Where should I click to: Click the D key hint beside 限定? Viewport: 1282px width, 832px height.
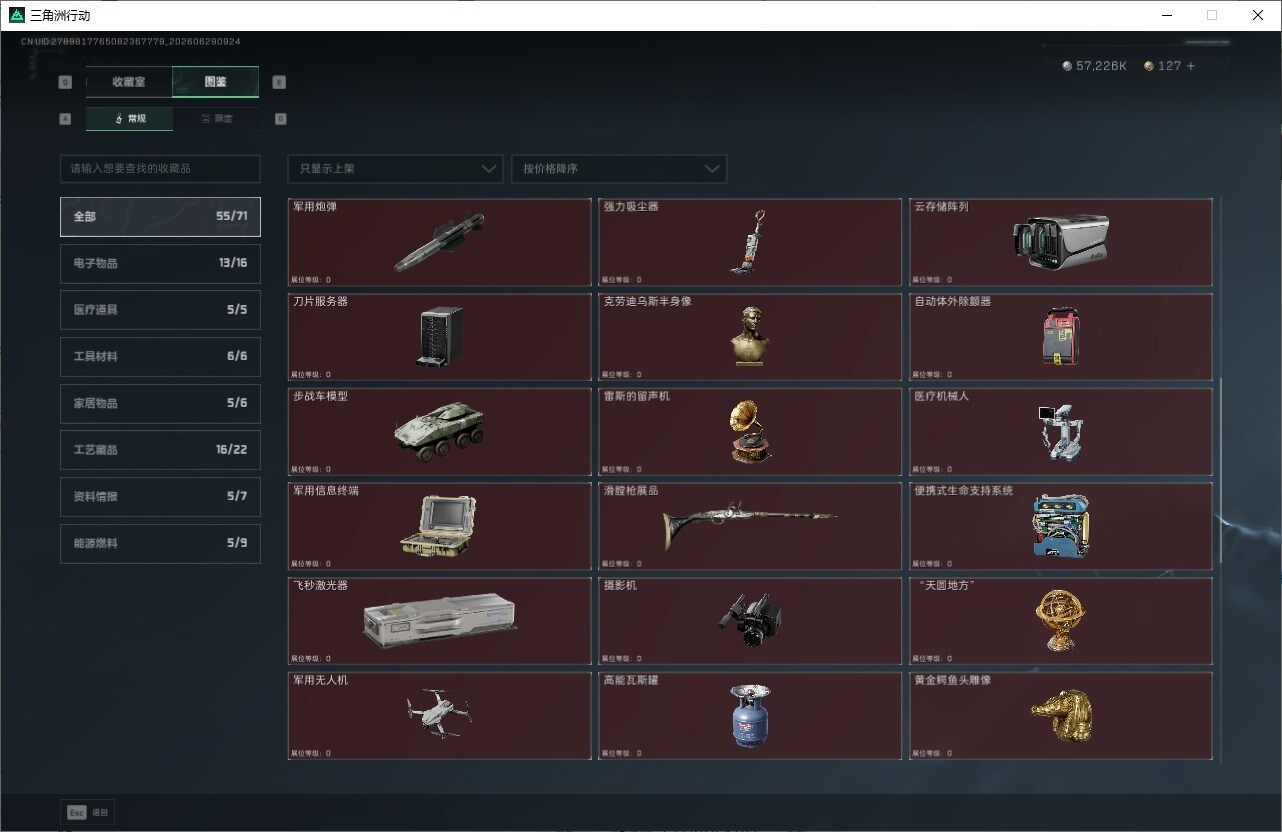(280, 118)
